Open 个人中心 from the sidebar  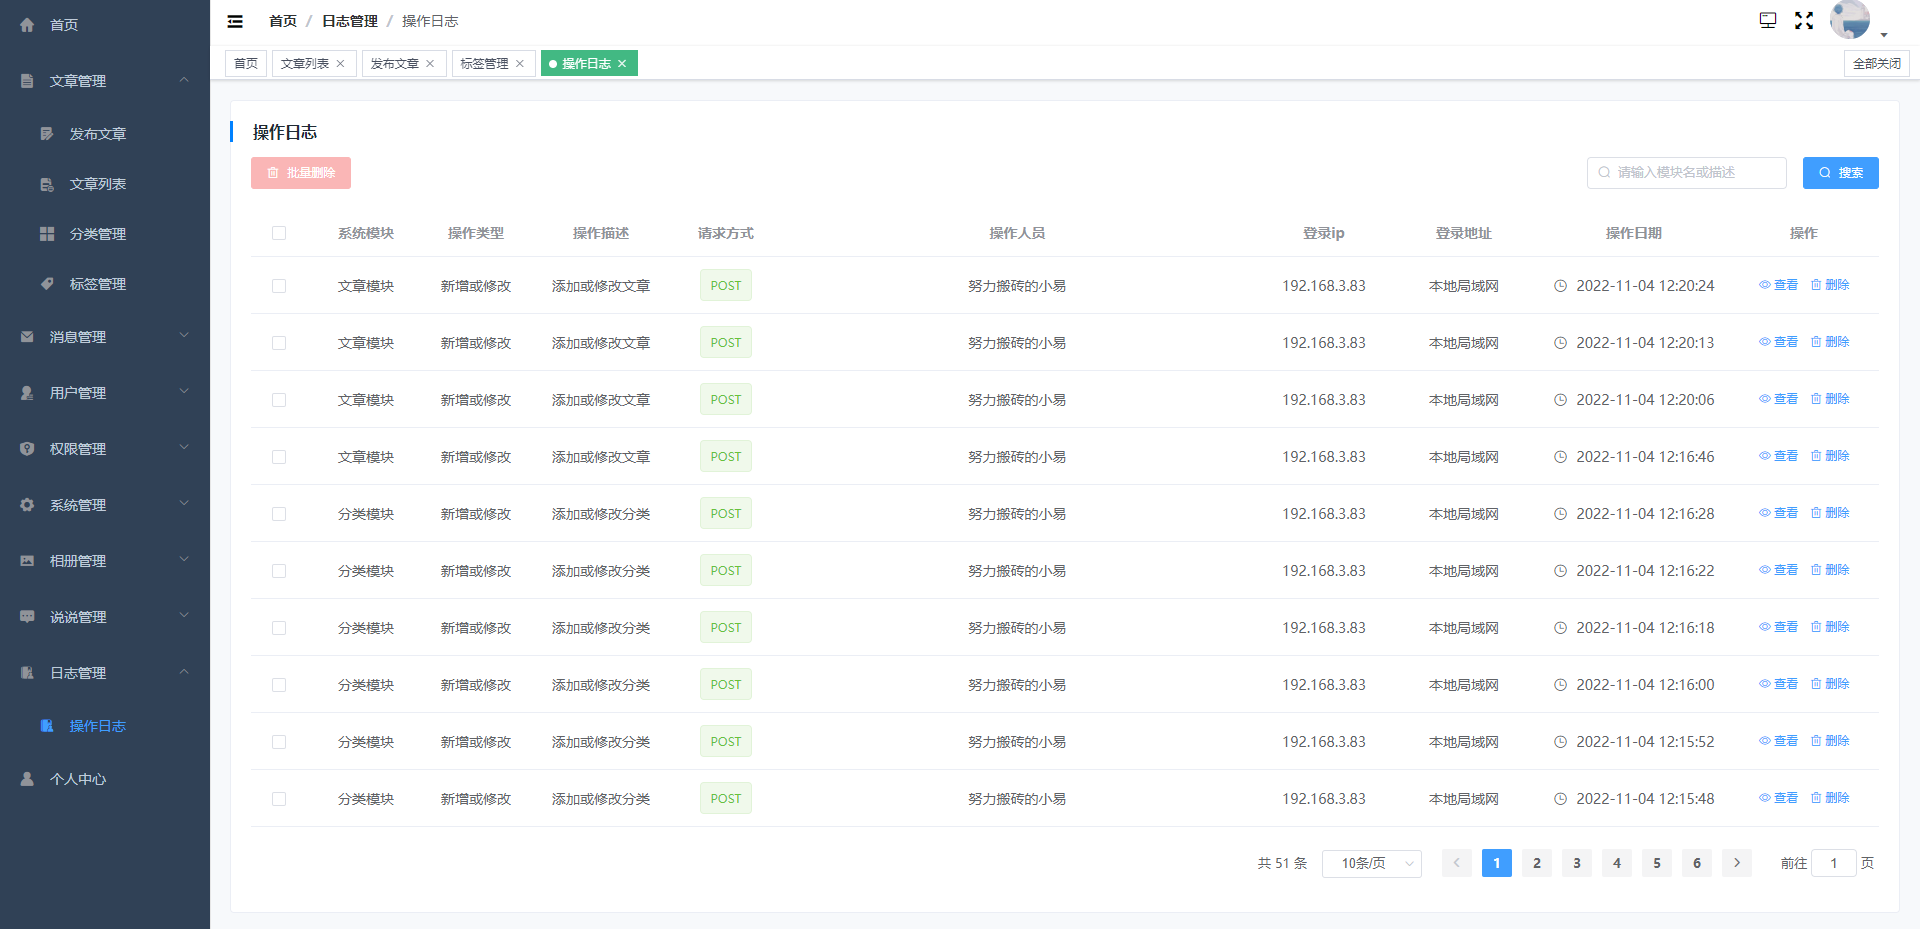click(x=78, y=779)
